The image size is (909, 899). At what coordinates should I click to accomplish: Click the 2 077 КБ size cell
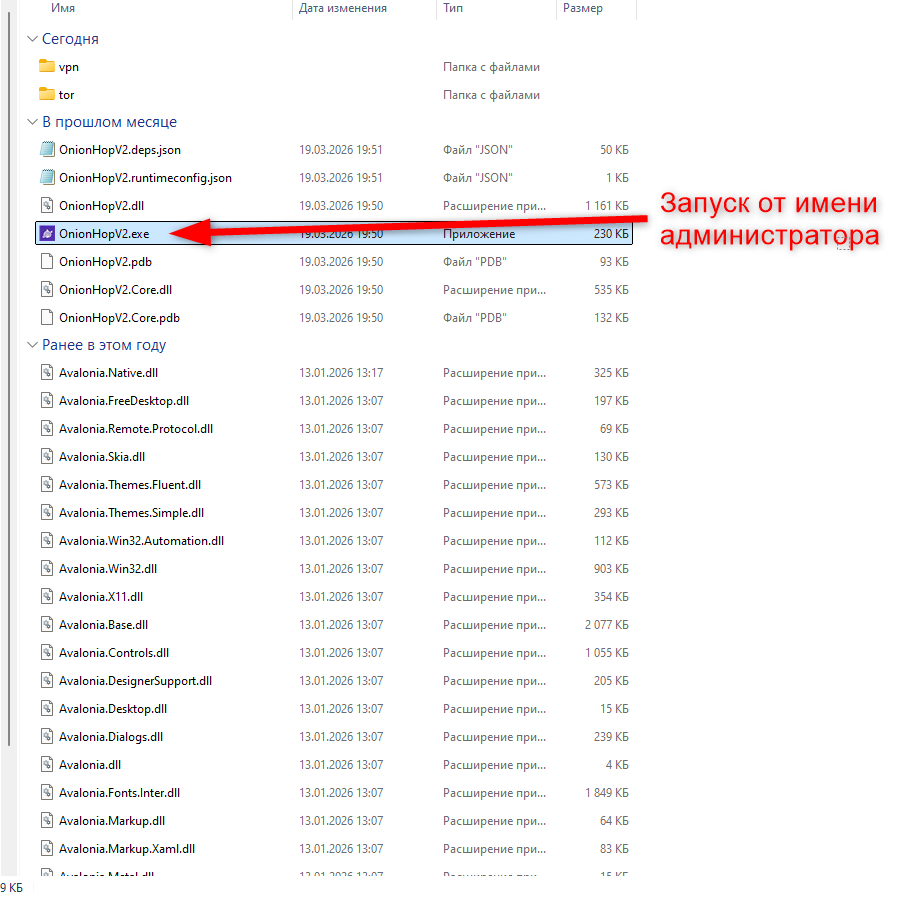click(x=606, y=625)
